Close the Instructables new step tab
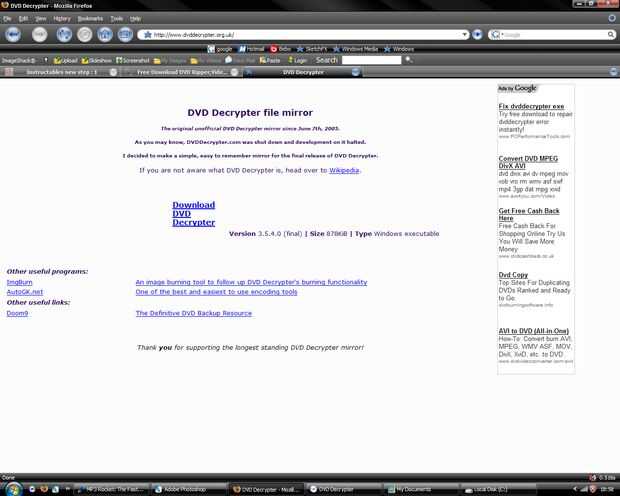The height and width of the screenshot is (496, 620). point(113,72)
